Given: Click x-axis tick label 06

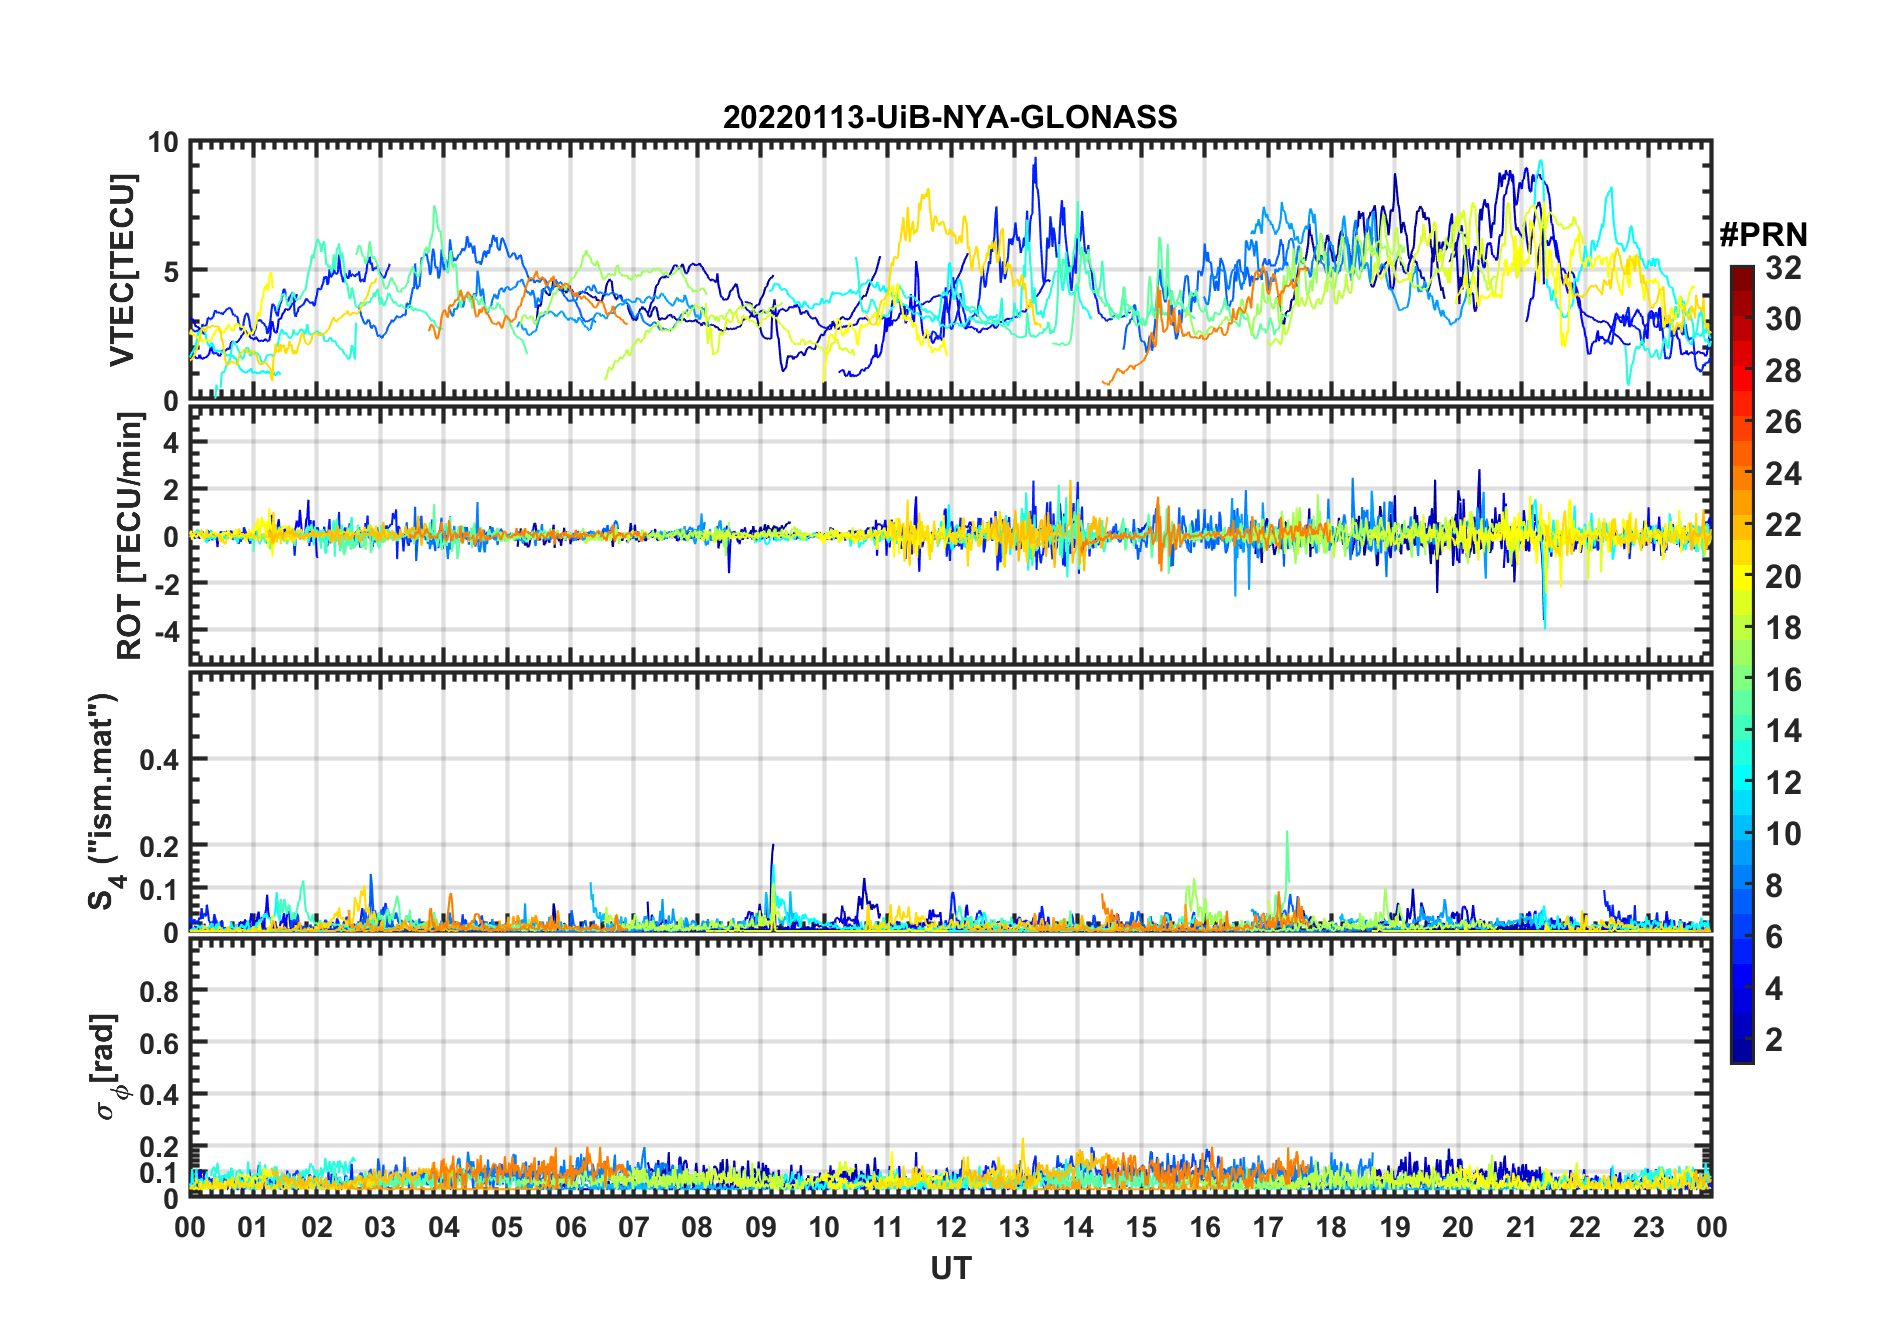Looking at the screenshot, I should point(570,1227).
